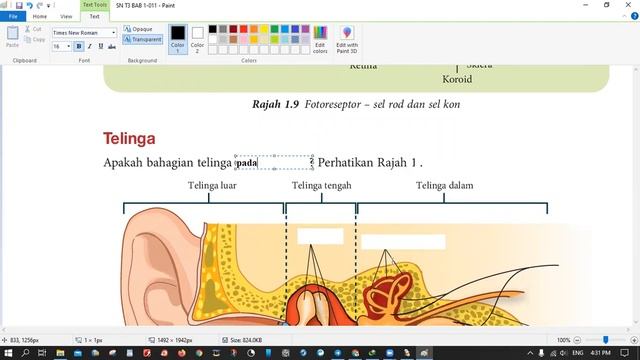Screen dimensions: 640x360
Task: Click the horizontal scrollbar at canvas bottom
Action: pos(316,329)
